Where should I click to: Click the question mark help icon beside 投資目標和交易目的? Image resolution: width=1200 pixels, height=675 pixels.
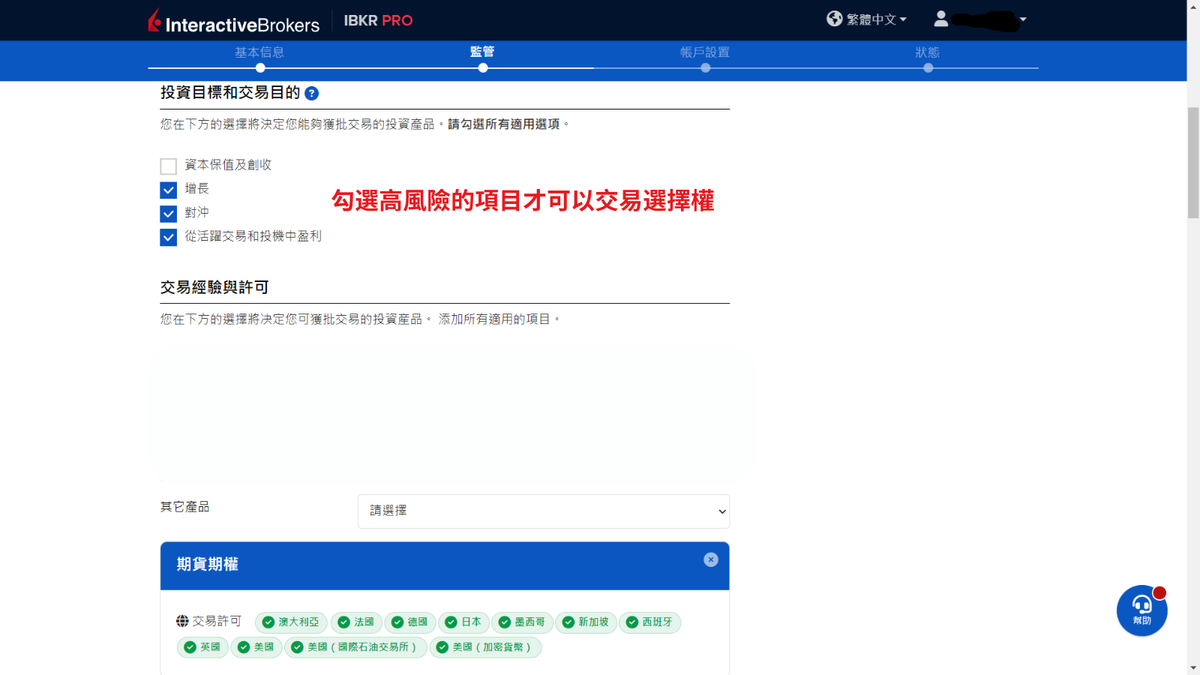coord(311,93)
